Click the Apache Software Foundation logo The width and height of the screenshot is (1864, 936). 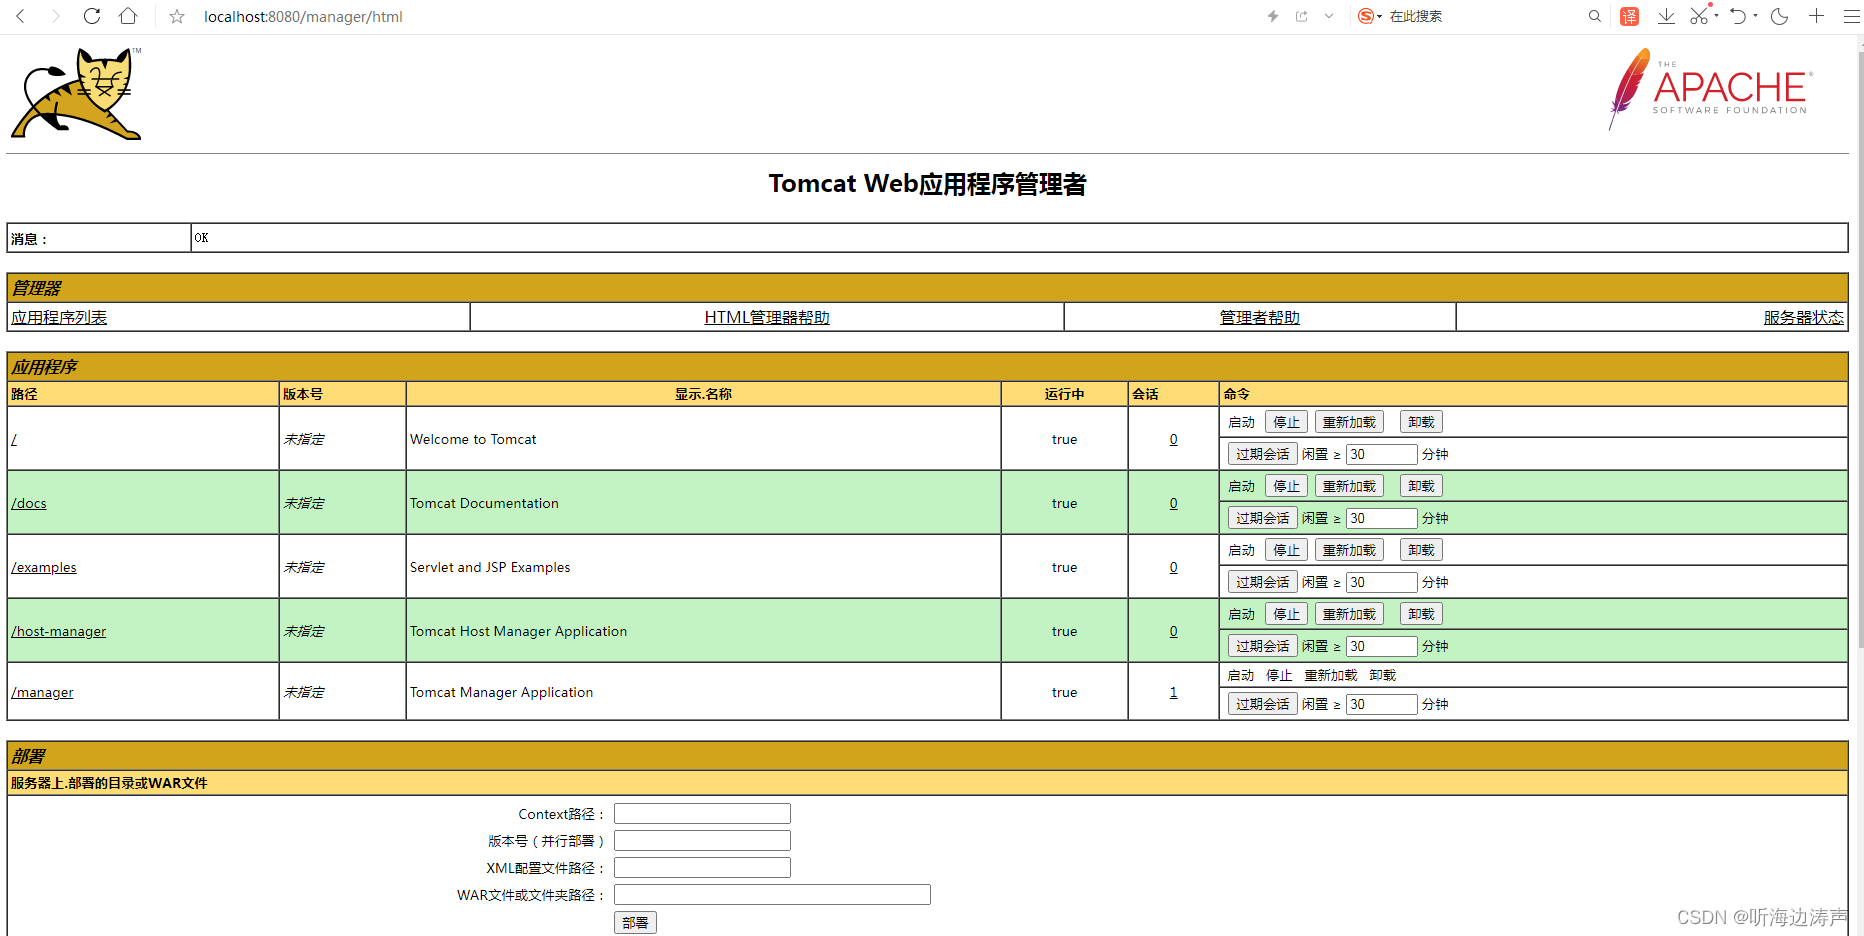coord(1710,88)
